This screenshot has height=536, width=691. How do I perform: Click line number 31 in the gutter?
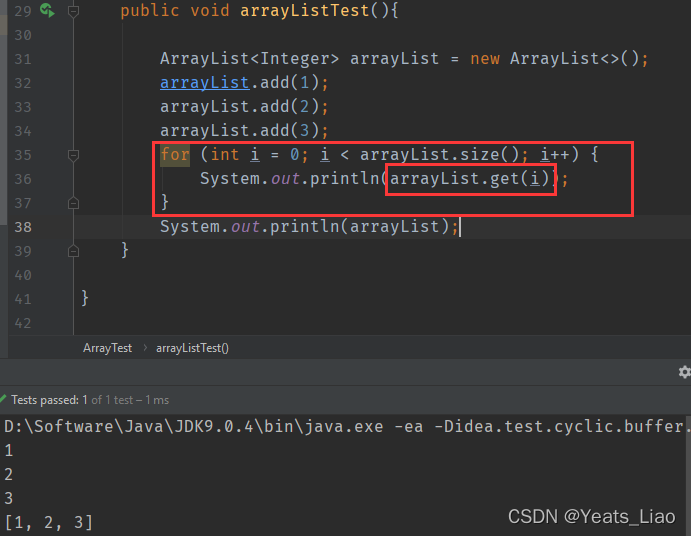pos(23,59)
